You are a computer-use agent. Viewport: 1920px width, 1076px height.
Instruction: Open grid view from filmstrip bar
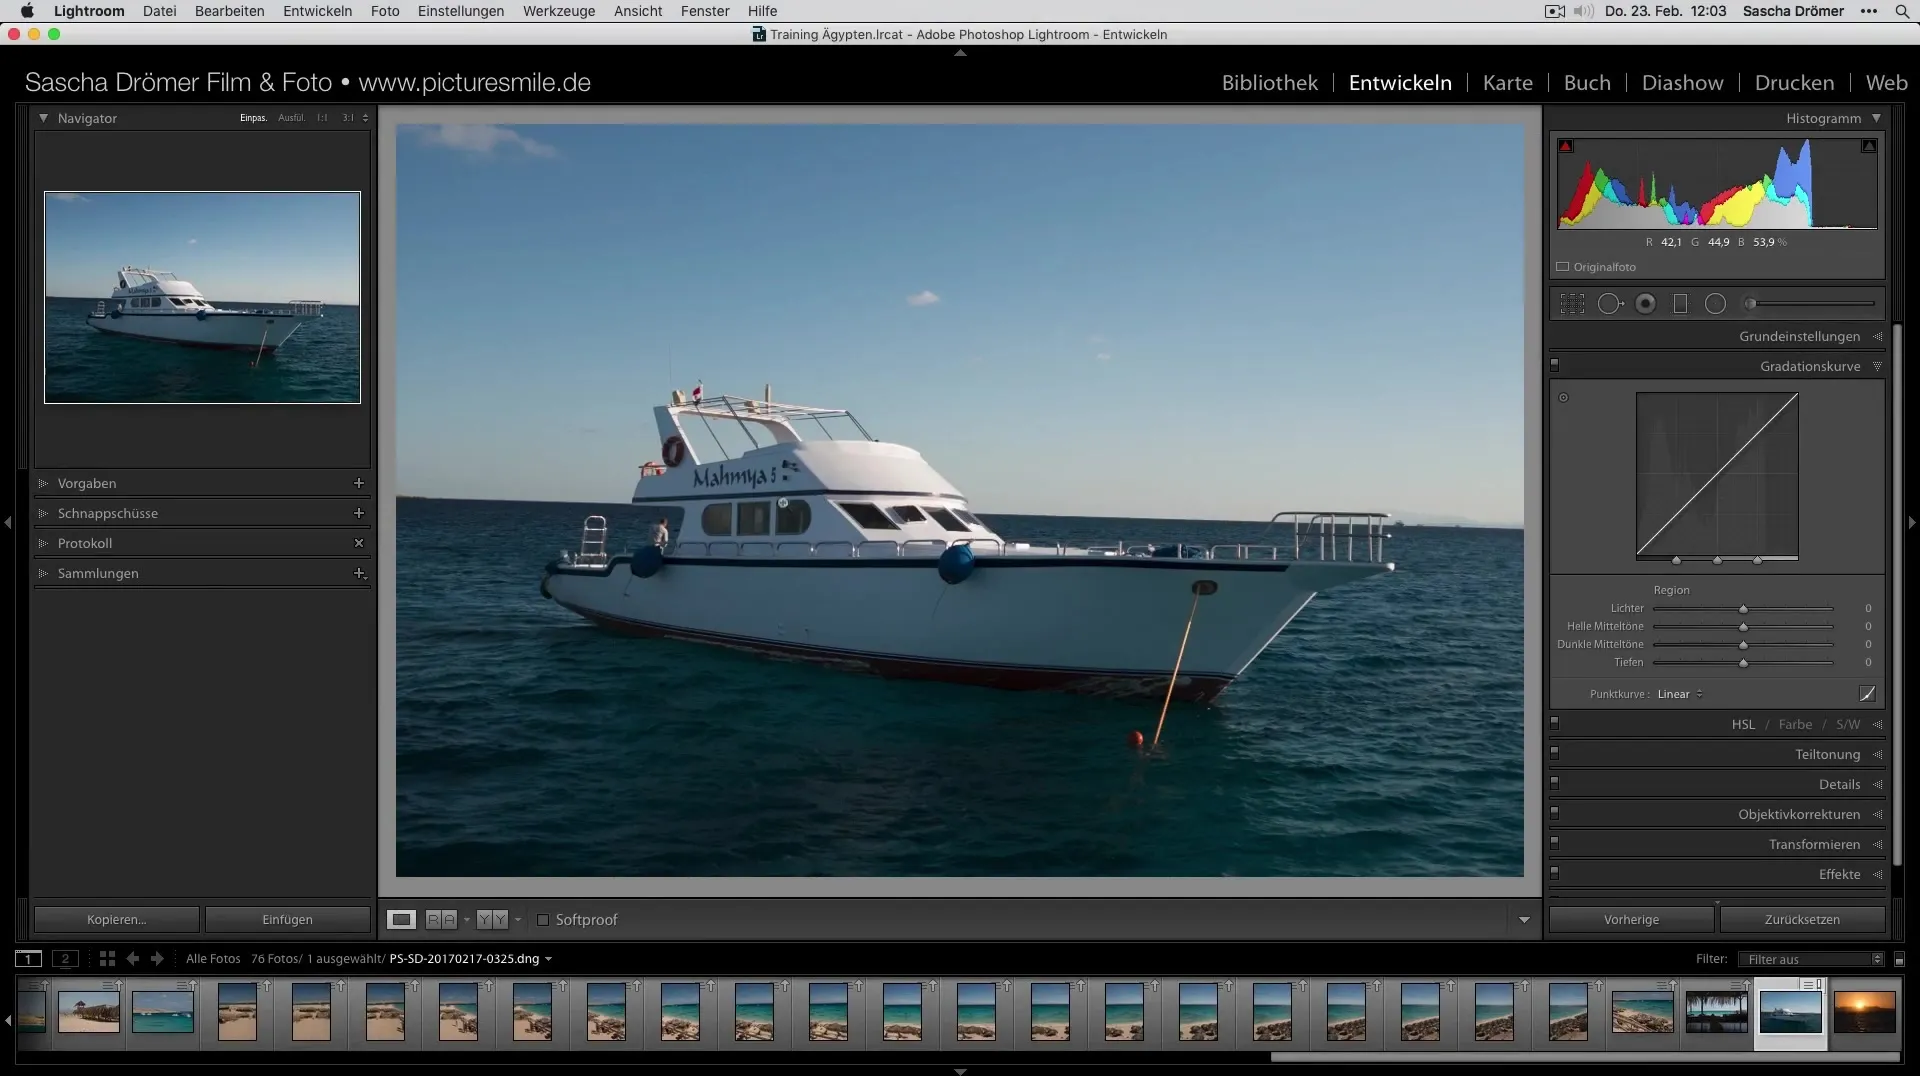point(107,959)
